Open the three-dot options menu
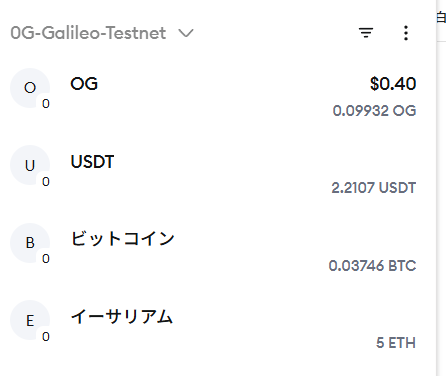This screenshot has height=376, width=446. point(406,33)
